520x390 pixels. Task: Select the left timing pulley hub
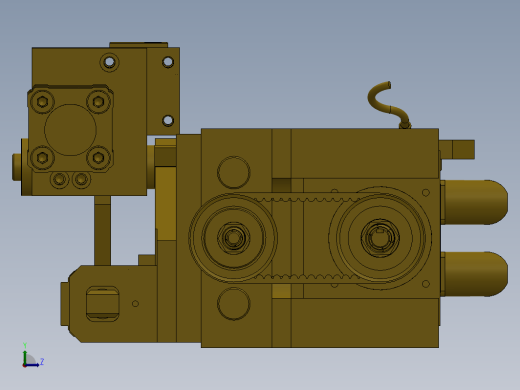(x=233, y=238)
